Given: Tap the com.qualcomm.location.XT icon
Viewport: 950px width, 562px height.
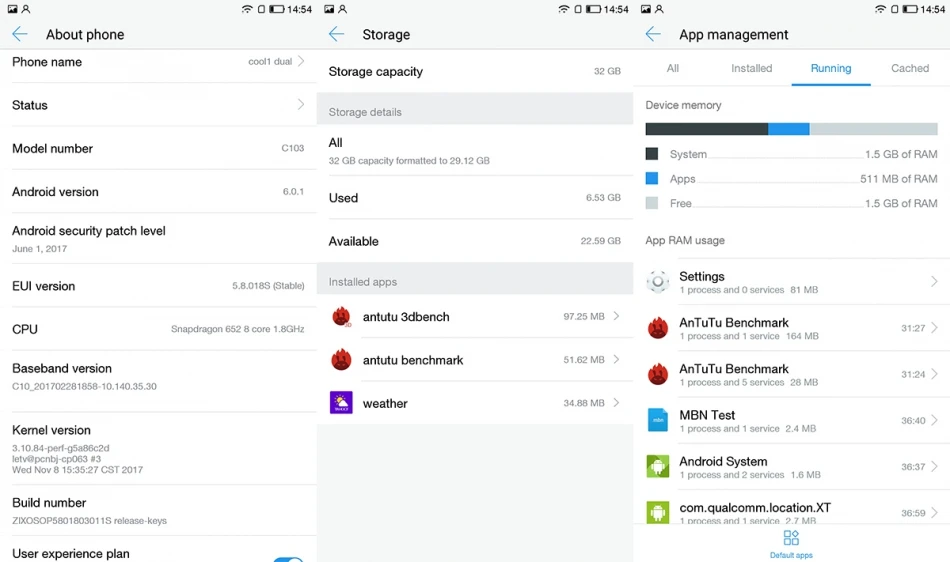Looking at the screenshot, I should [658, 512].
